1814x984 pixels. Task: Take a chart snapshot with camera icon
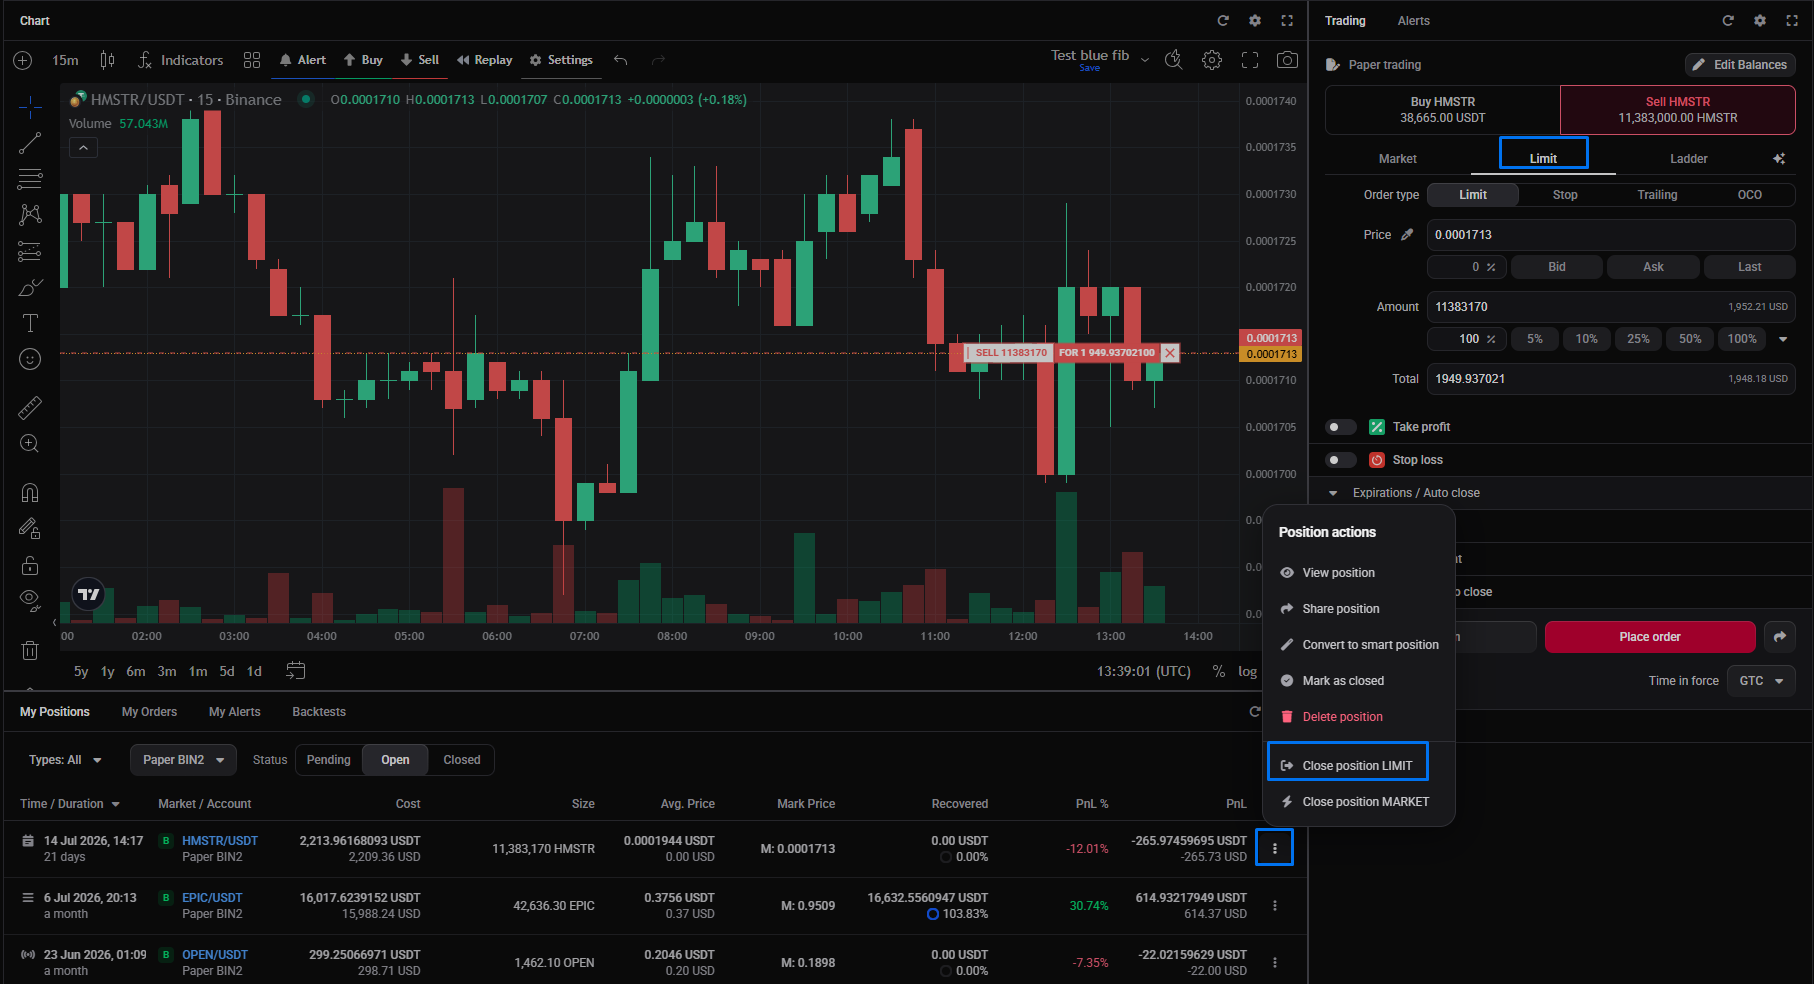pos(1288,60)
